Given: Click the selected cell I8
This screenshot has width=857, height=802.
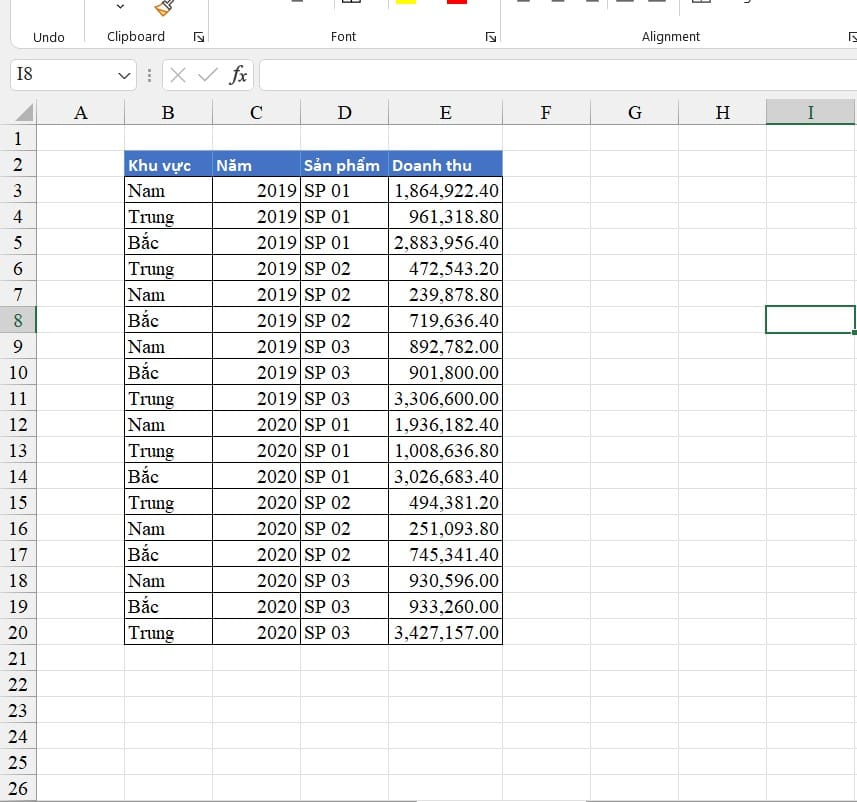Looking at the screenshot, I should [x=811, y=320].
